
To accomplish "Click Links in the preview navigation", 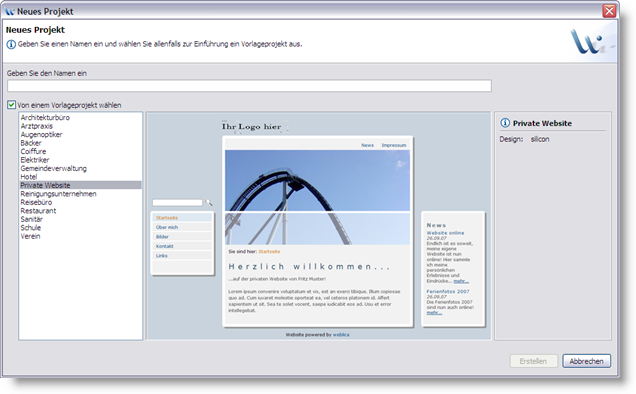I will click(x=161, y=256).
